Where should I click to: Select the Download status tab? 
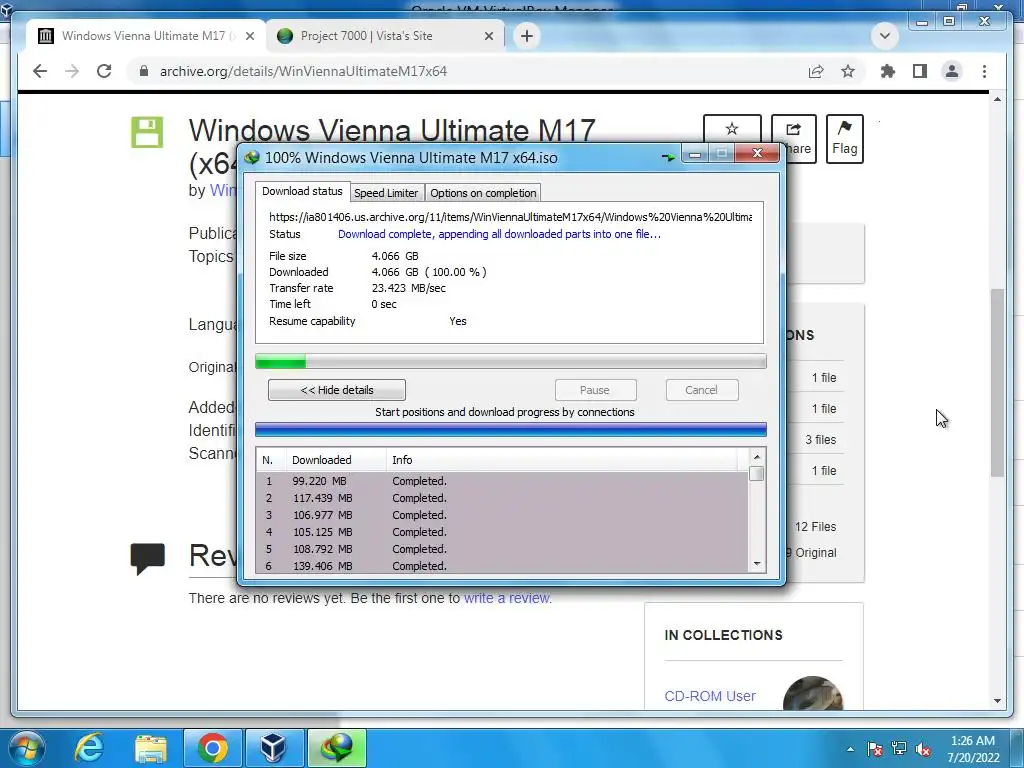302,191
